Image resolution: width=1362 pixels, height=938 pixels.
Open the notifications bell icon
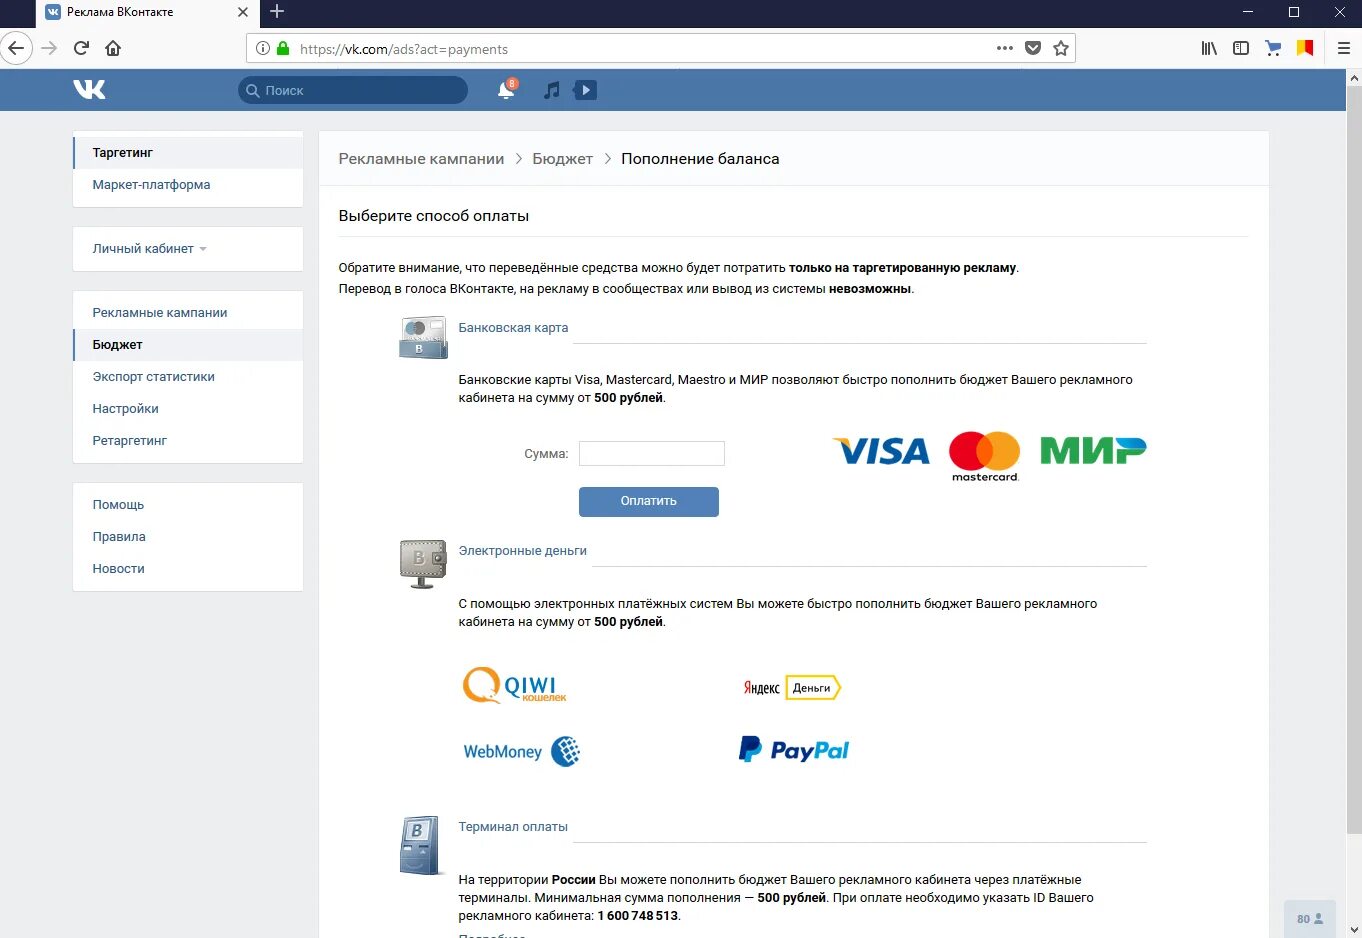click(507, 90)
